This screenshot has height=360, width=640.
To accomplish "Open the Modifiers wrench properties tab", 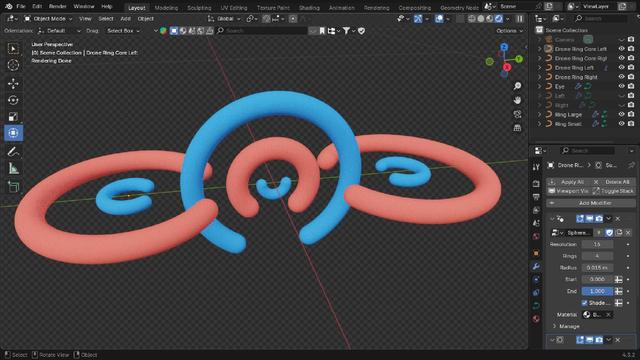I will coord(536,266).
